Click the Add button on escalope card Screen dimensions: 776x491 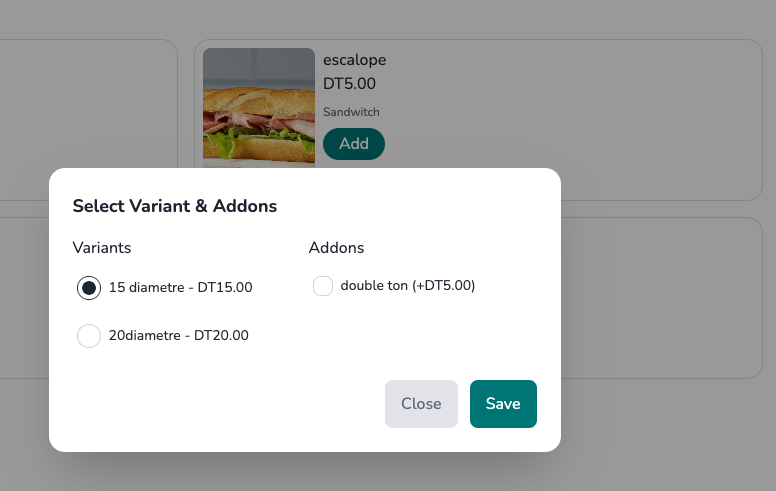coord(354,144)
